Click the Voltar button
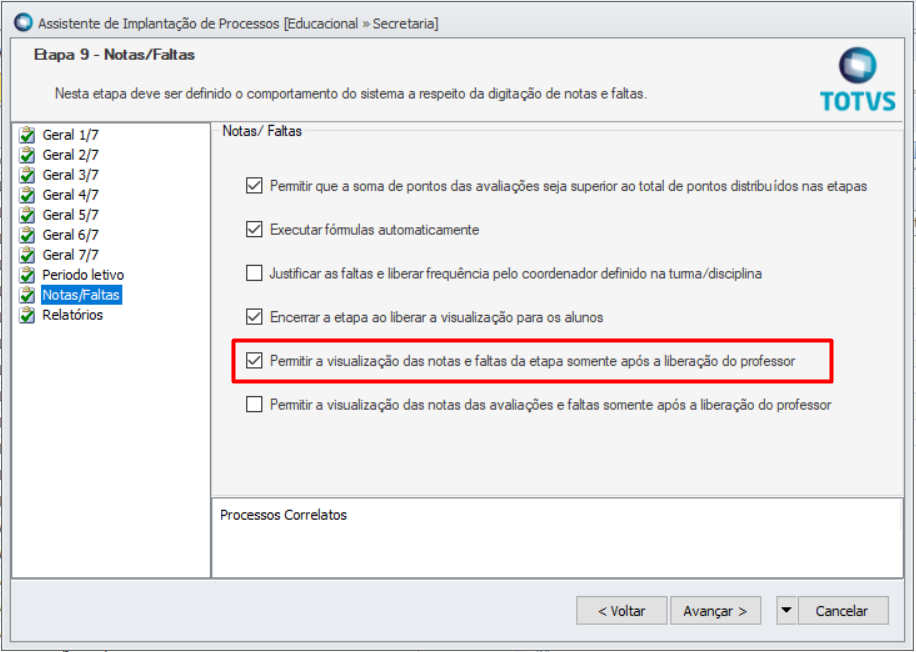Viewport: 916px width, 652px height. tap(621, 610)
